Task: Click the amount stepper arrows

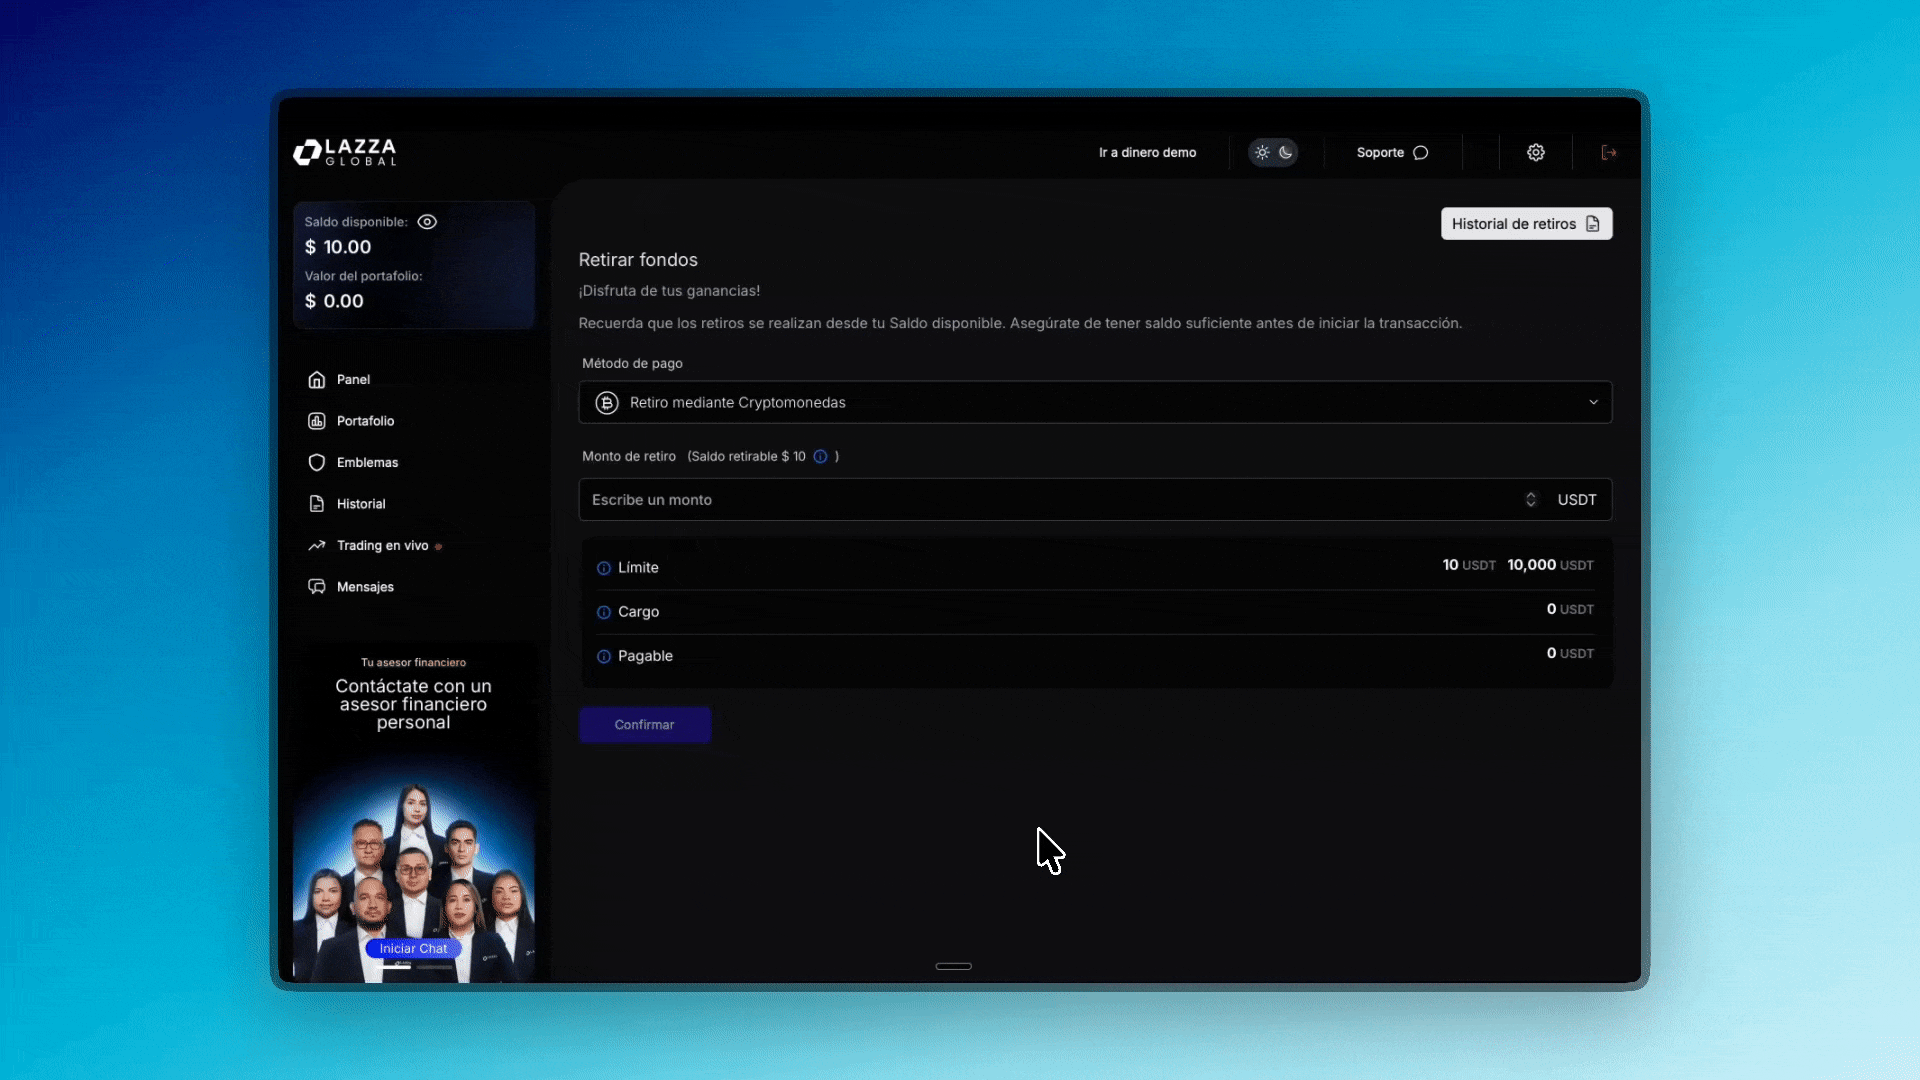Action: pos(1530,499)
